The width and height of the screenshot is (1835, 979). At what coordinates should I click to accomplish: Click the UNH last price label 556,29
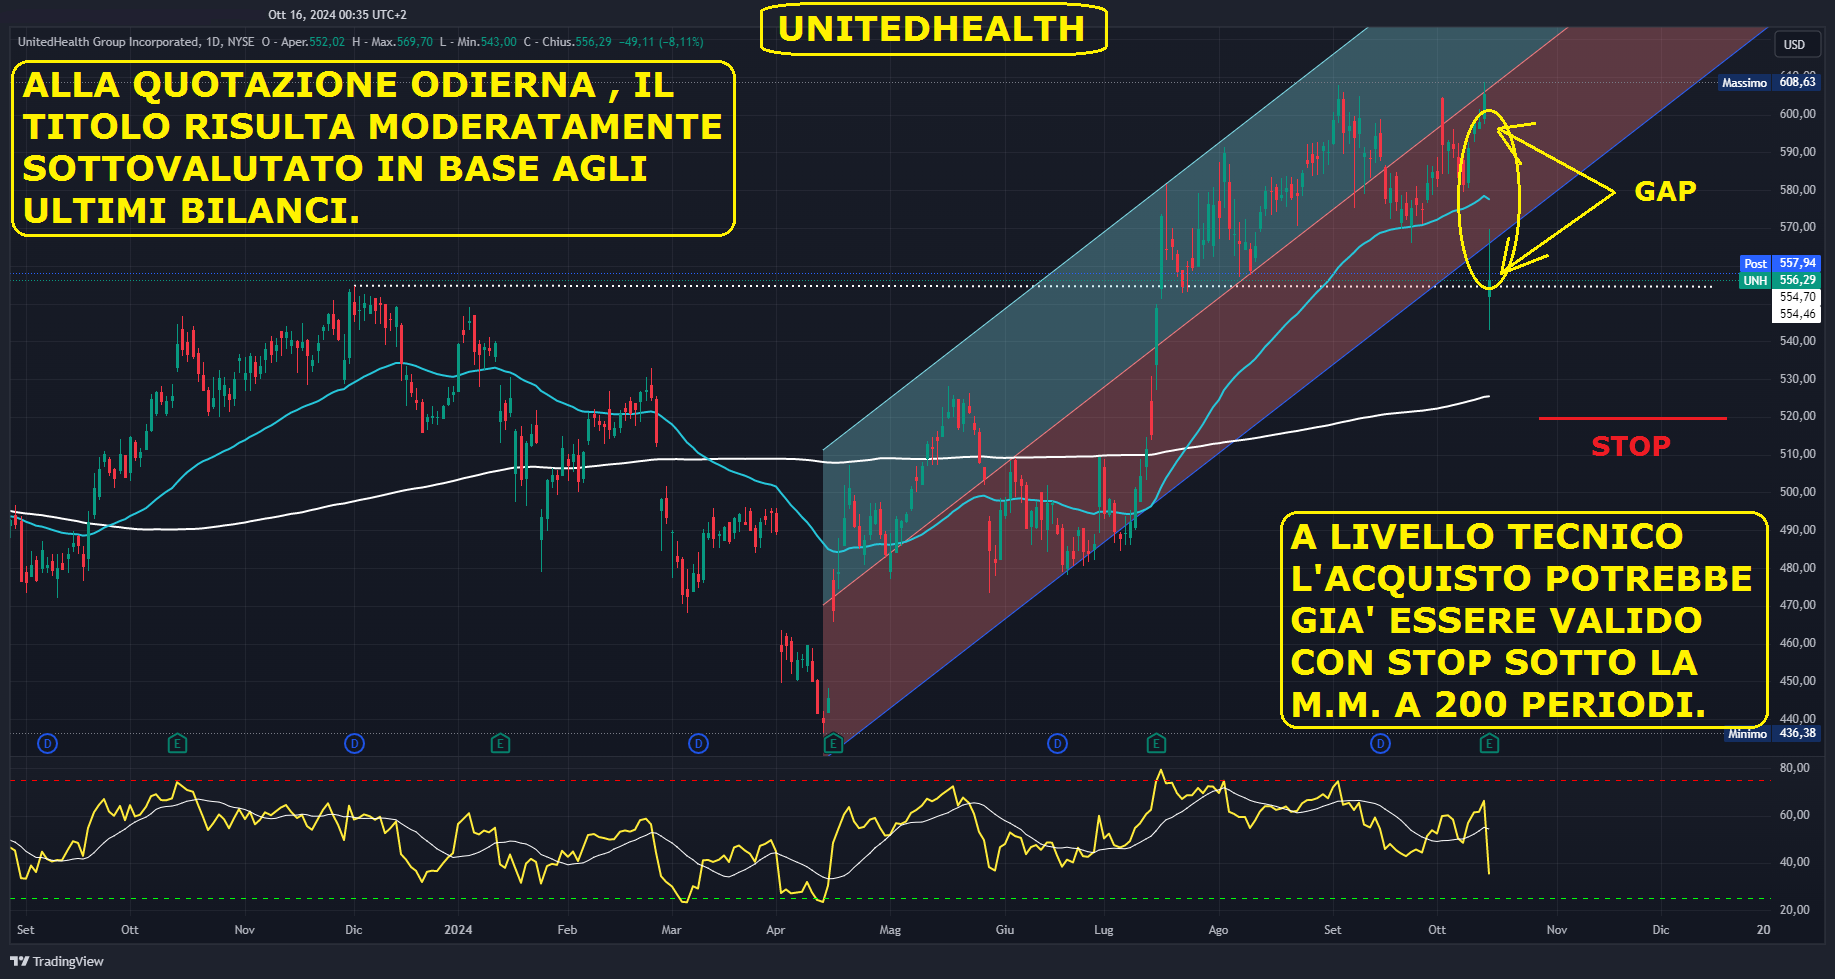(x=1781, y=280)
